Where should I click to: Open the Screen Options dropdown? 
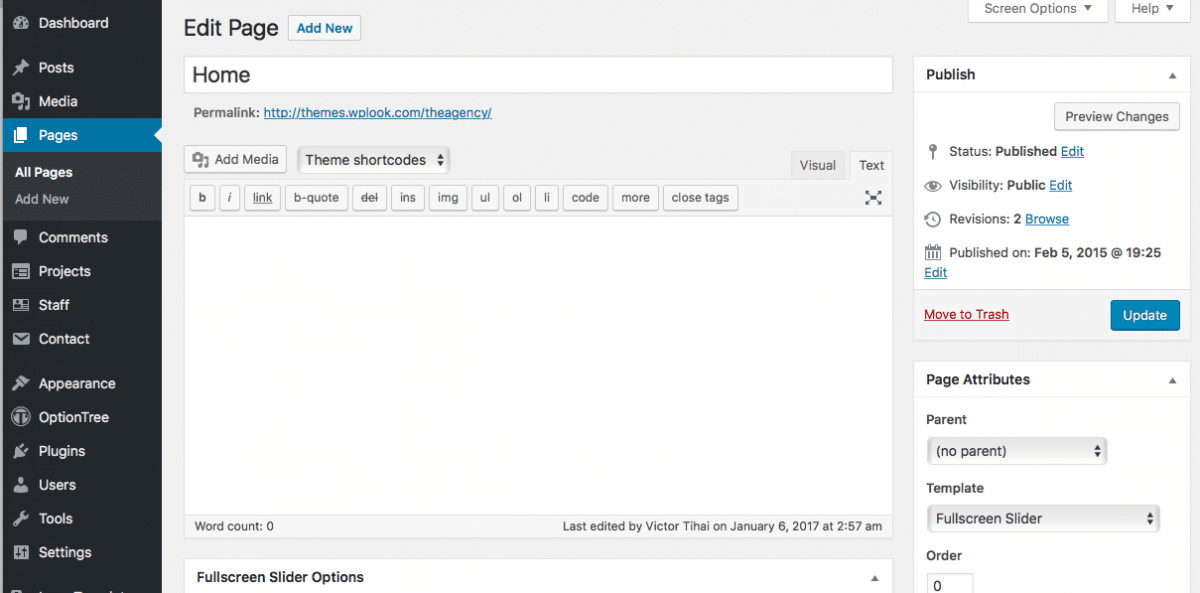click(1037, 8)
